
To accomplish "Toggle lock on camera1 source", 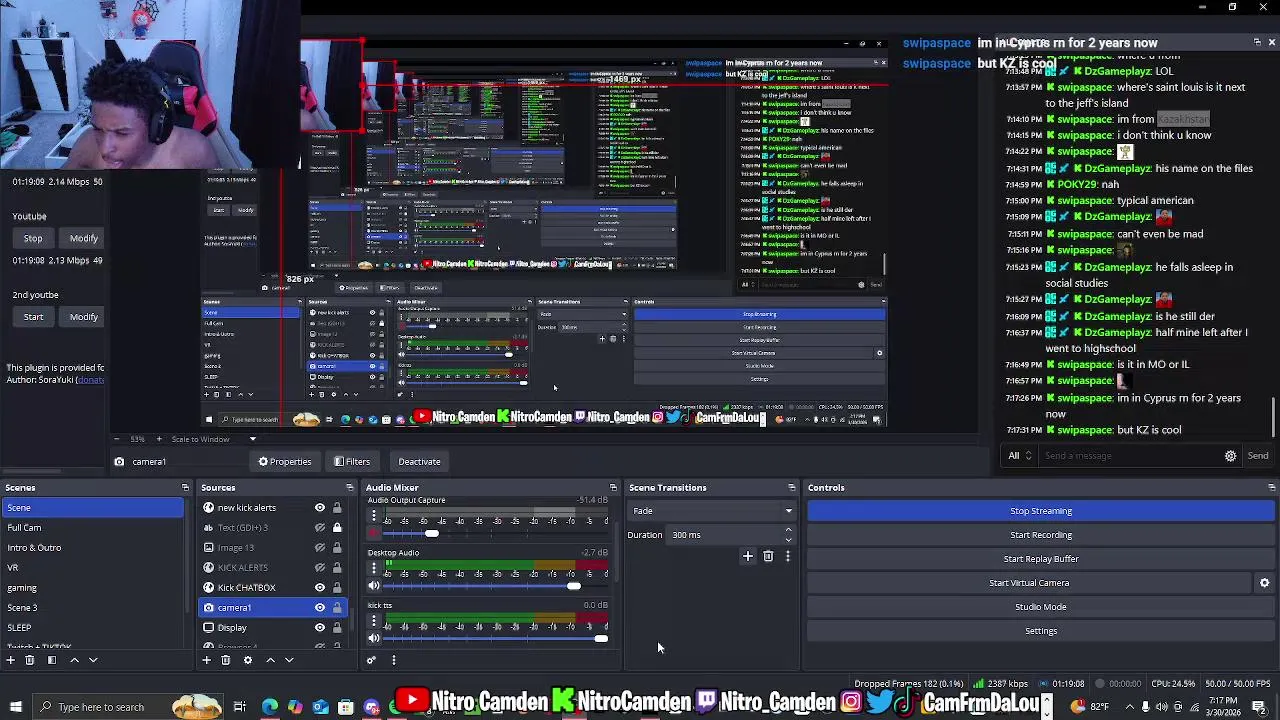I will pyautogui.click(x=337, y=608).
